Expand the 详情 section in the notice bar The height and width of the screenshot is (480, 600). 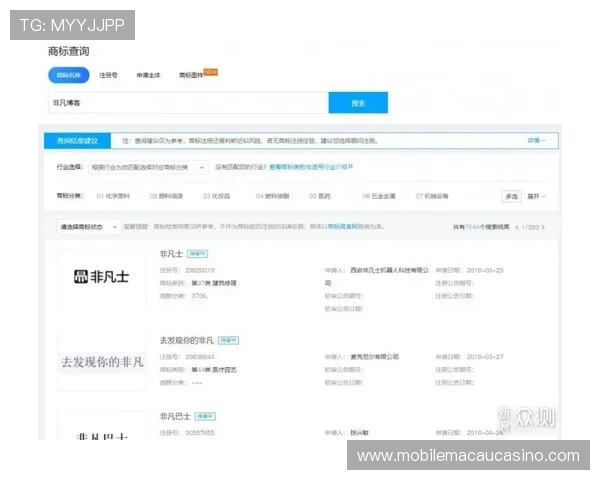click(x=536, y=140)
